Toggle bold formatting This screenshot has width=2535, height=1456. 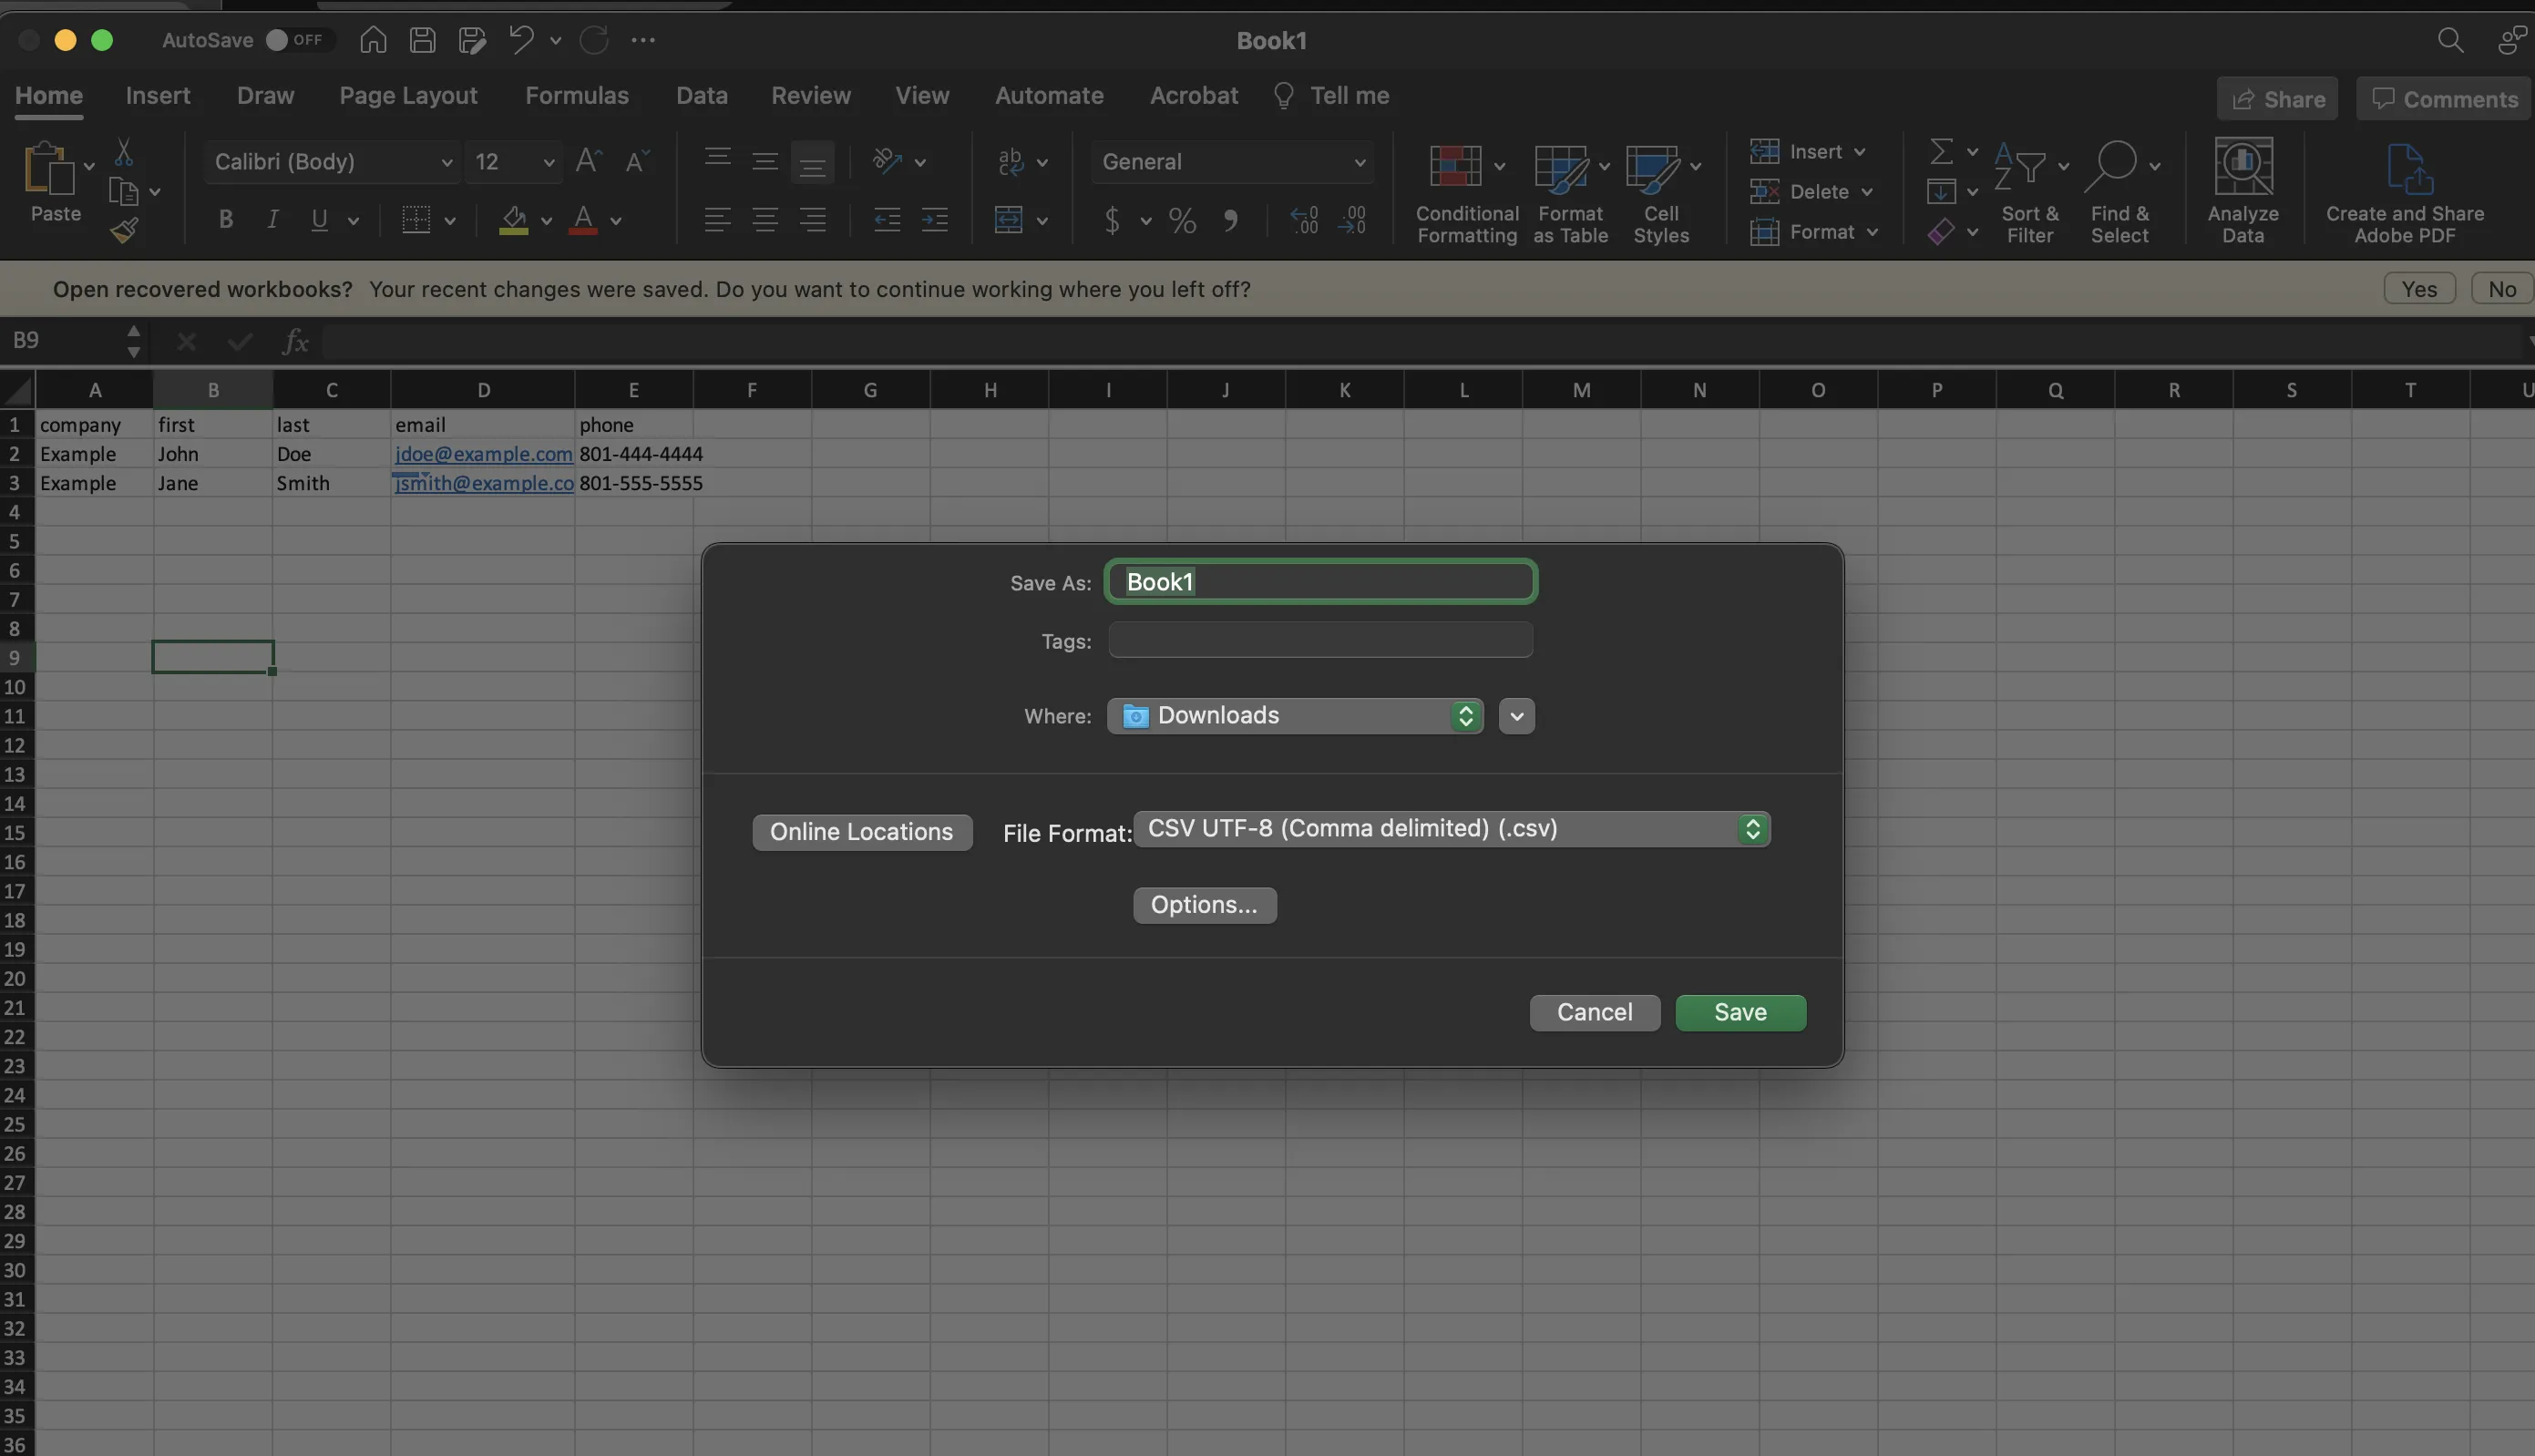point(225,220)
